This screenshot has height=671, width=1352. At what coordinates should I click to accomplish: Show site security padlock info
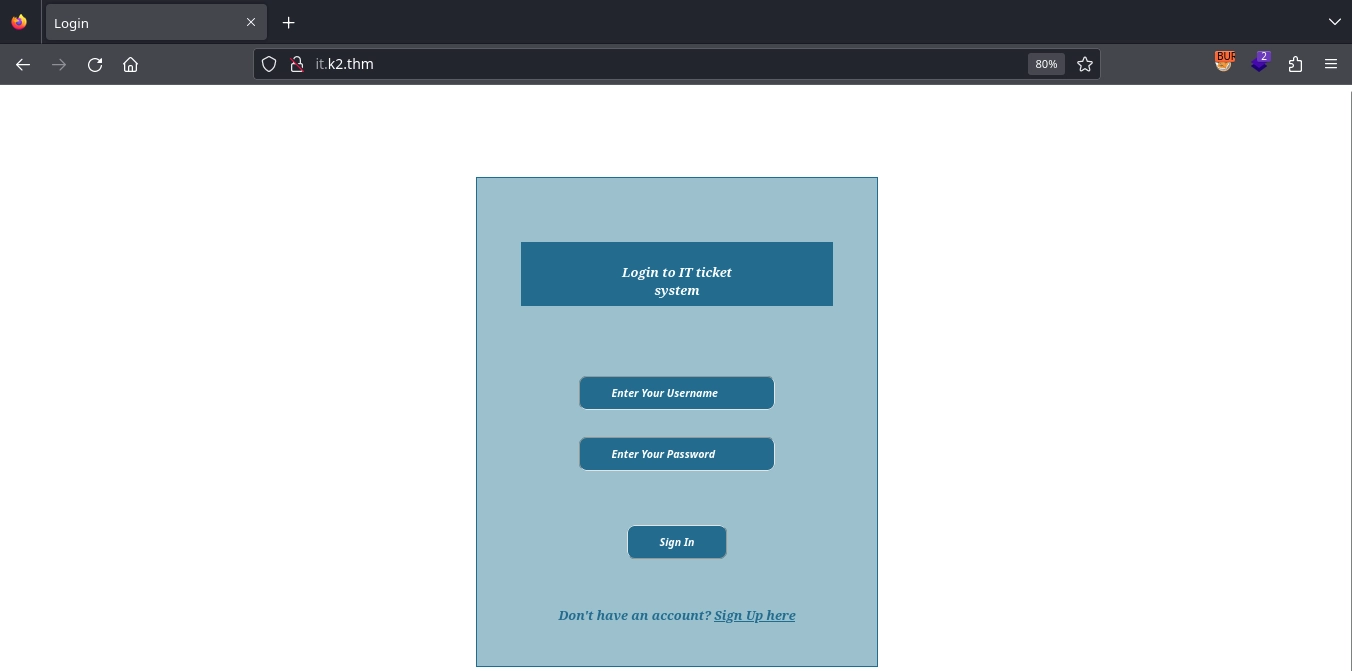click(296, 64)
